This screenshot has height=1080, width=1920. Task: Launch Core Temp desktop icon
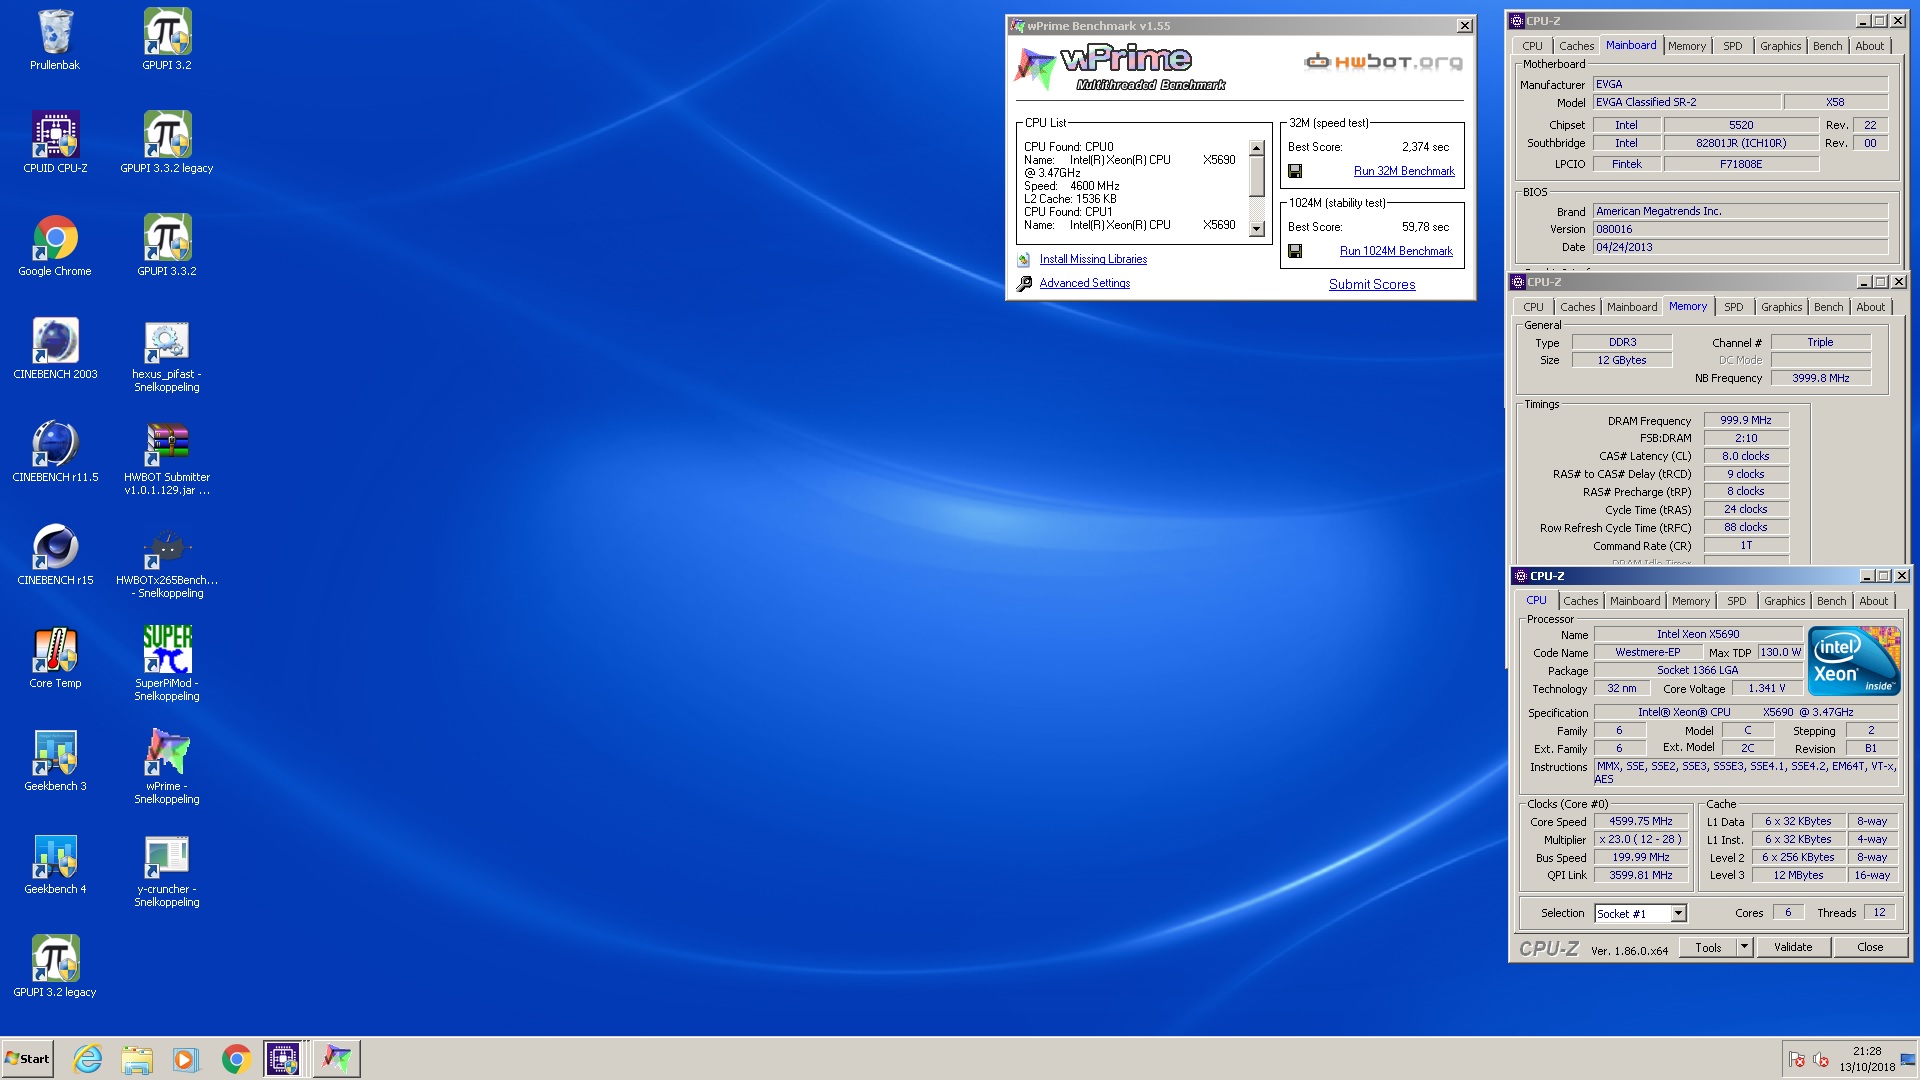click(x=55, y=658)
